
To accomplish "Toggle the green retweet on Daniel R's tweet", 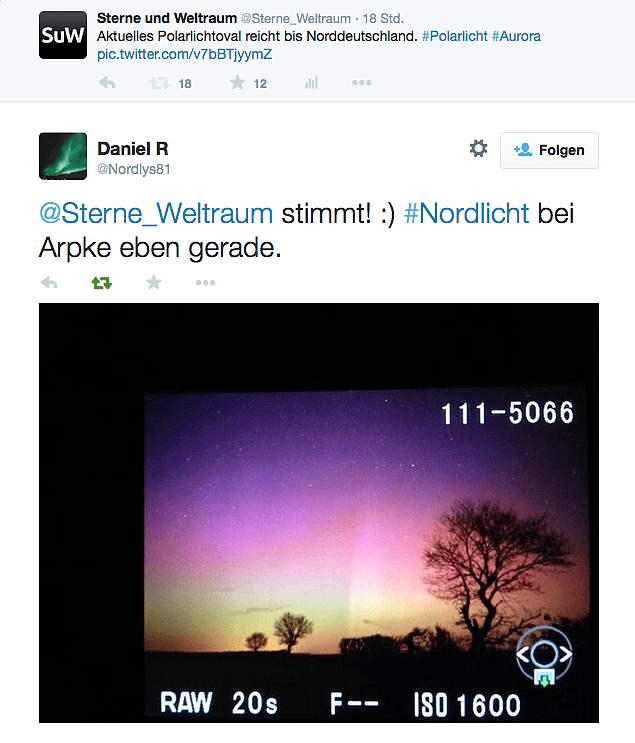I will pyautogui.click(x=101, y=283).
